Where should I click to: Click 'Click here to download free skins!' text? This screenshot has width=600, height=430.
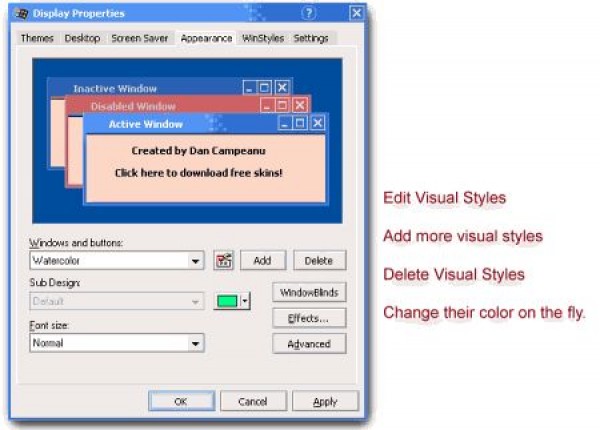coord(199,173)
